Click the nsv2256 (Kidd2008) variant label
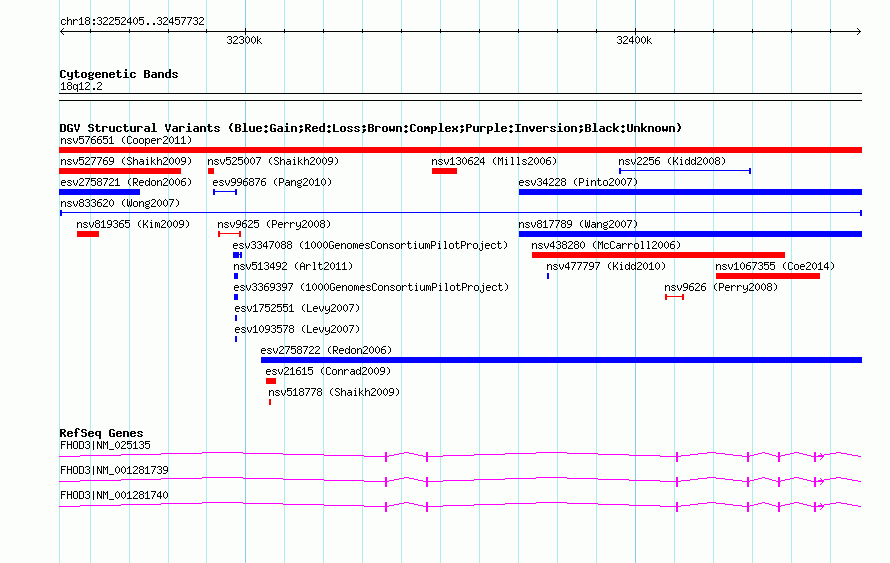Screen dimensions: 890x563 click(x=672, y=161)
